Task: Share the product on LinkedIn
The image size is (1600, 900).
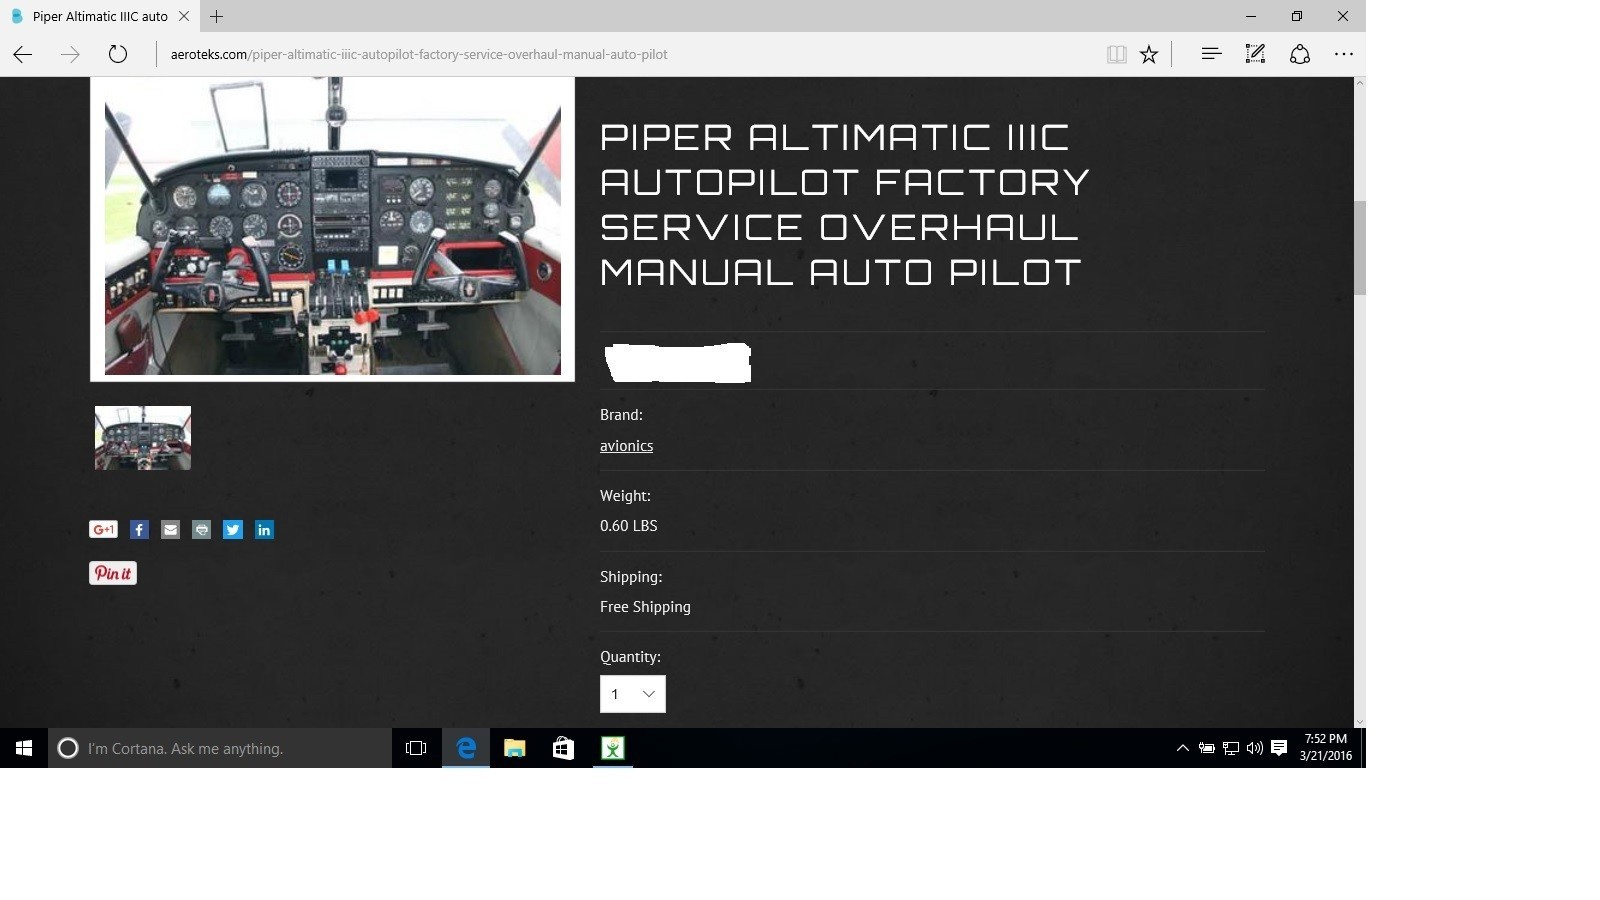Action: [x=264, y=529]
